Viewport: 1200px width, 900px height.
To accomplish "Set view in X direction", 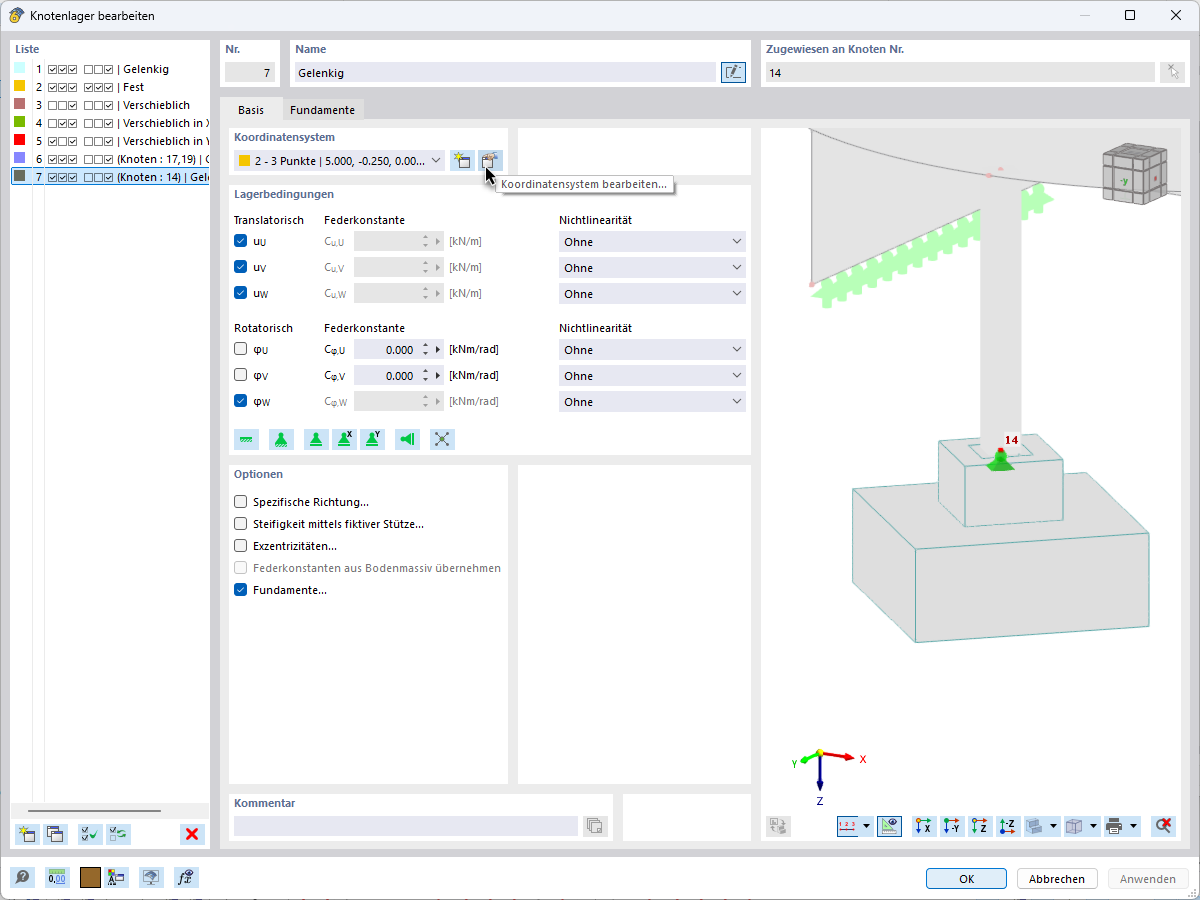I will click(923, 826).
